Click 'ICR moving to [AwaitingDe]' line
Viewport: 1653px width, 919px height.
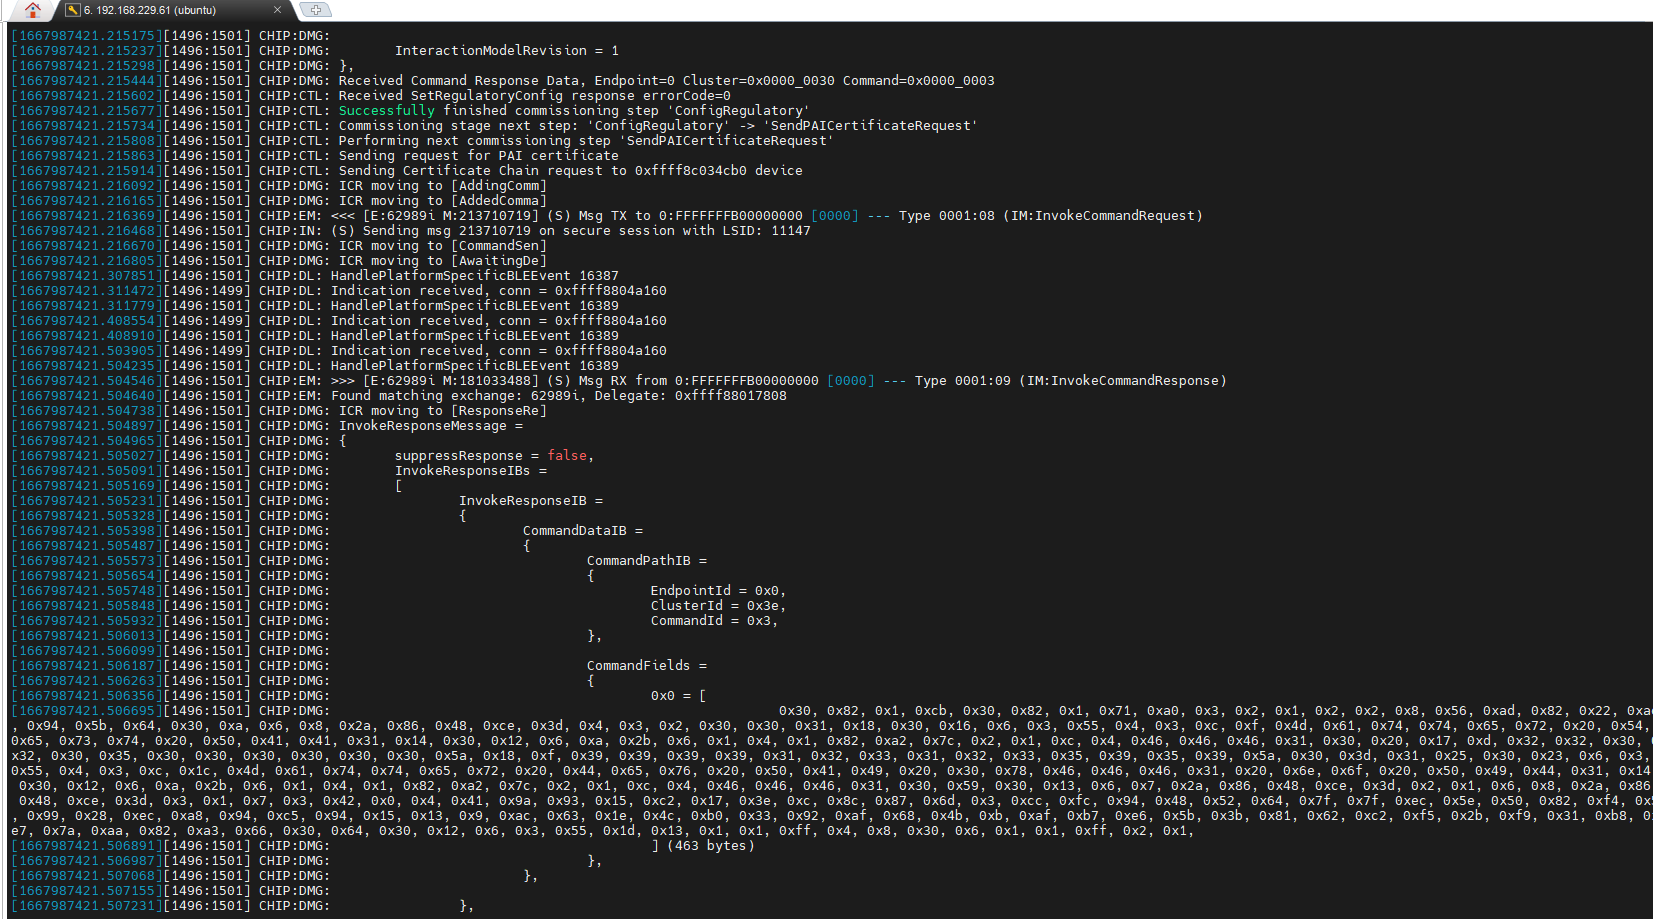[x=443, y=261]
